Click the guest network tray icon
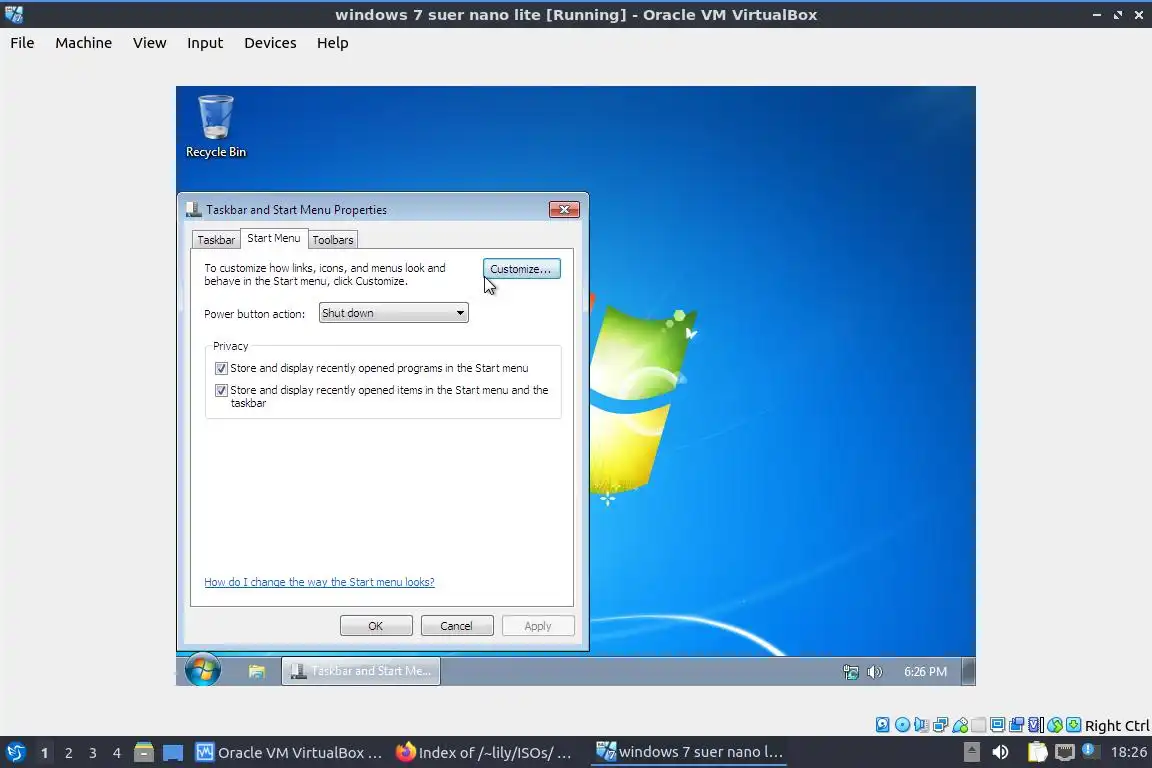 tap(851, 672)
